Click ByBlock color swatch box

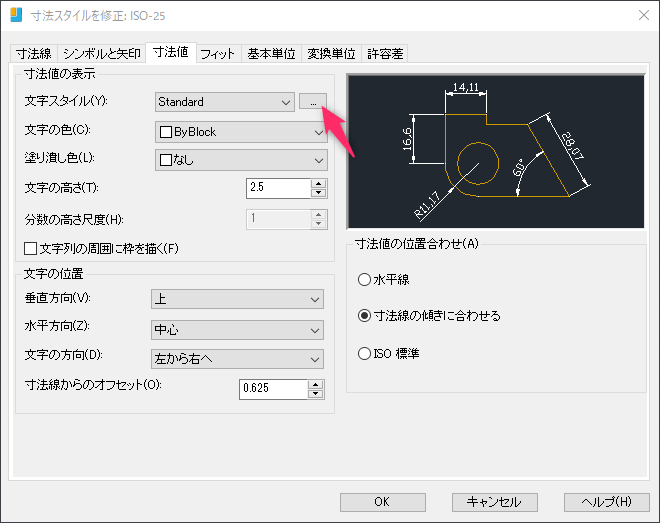click(166, 132)
